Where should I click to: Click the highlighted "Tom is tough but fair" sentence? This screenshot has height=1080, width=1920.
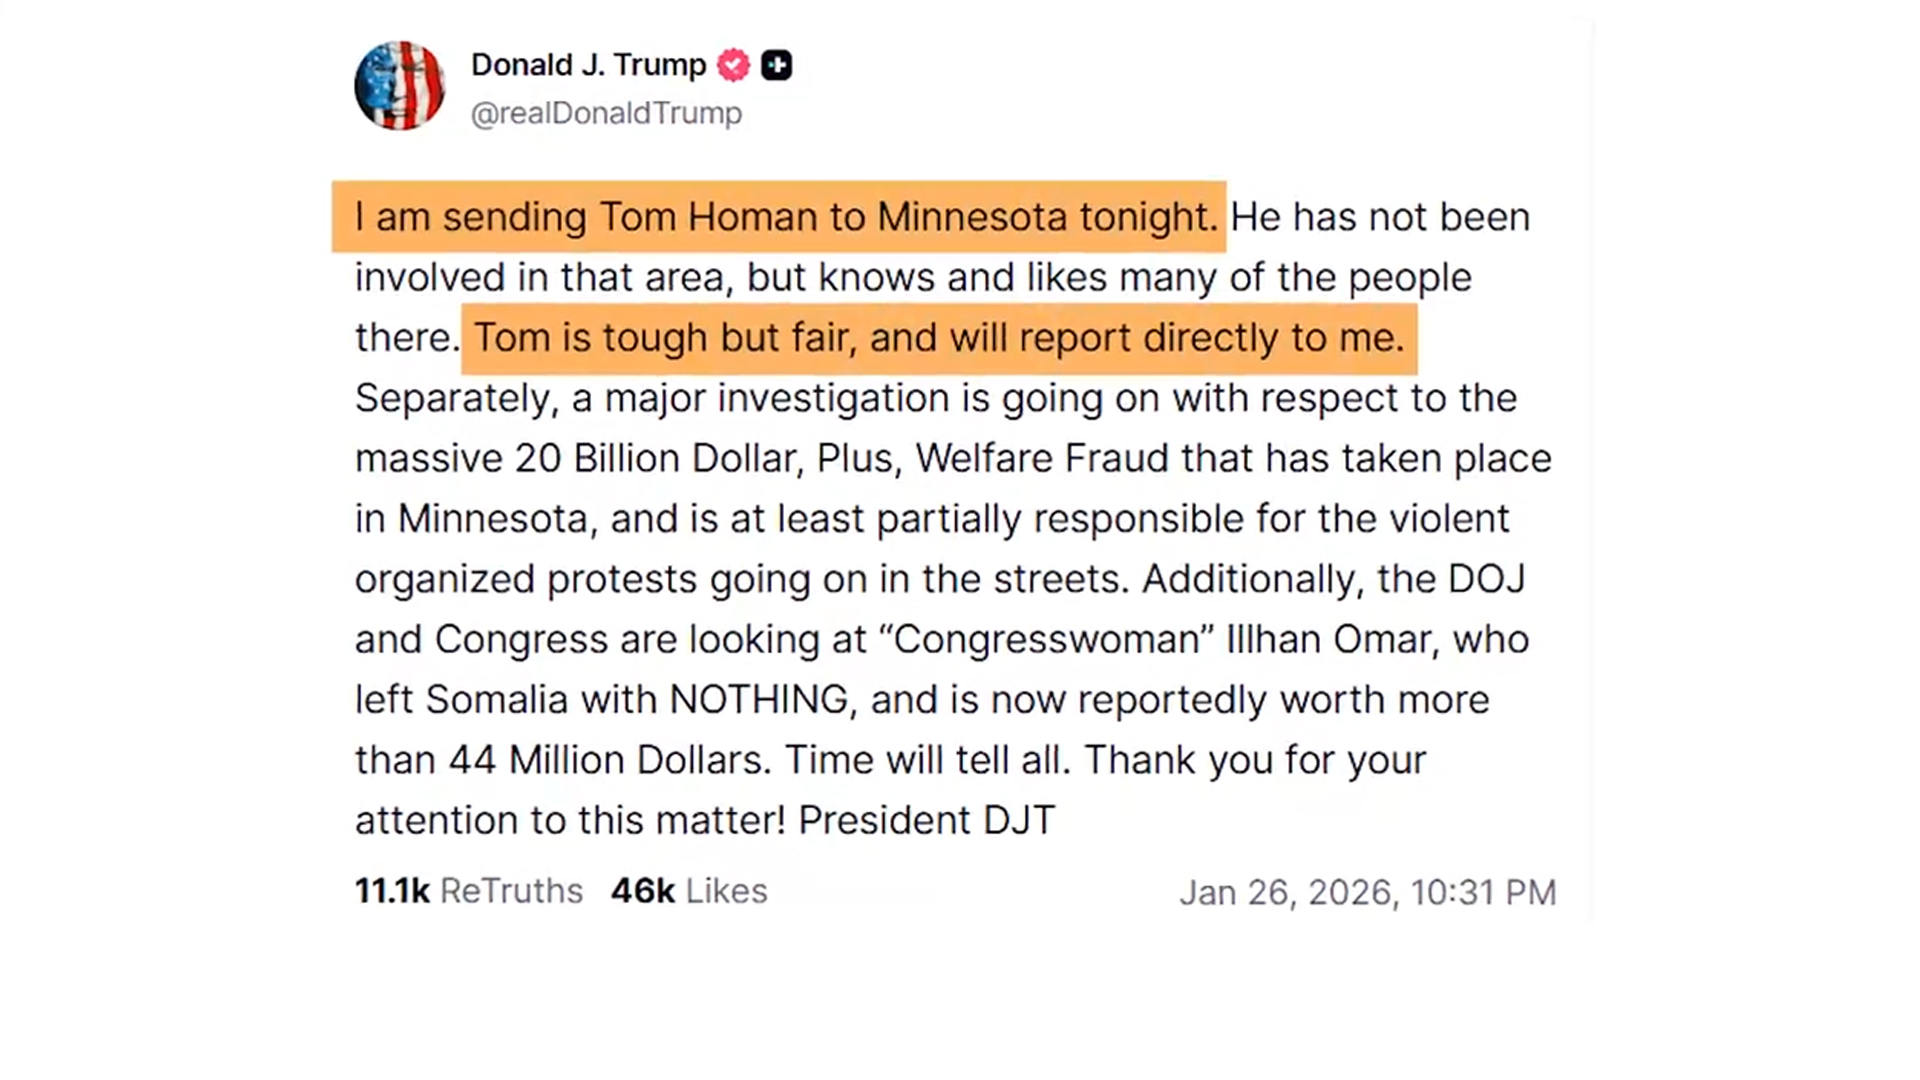938,338
